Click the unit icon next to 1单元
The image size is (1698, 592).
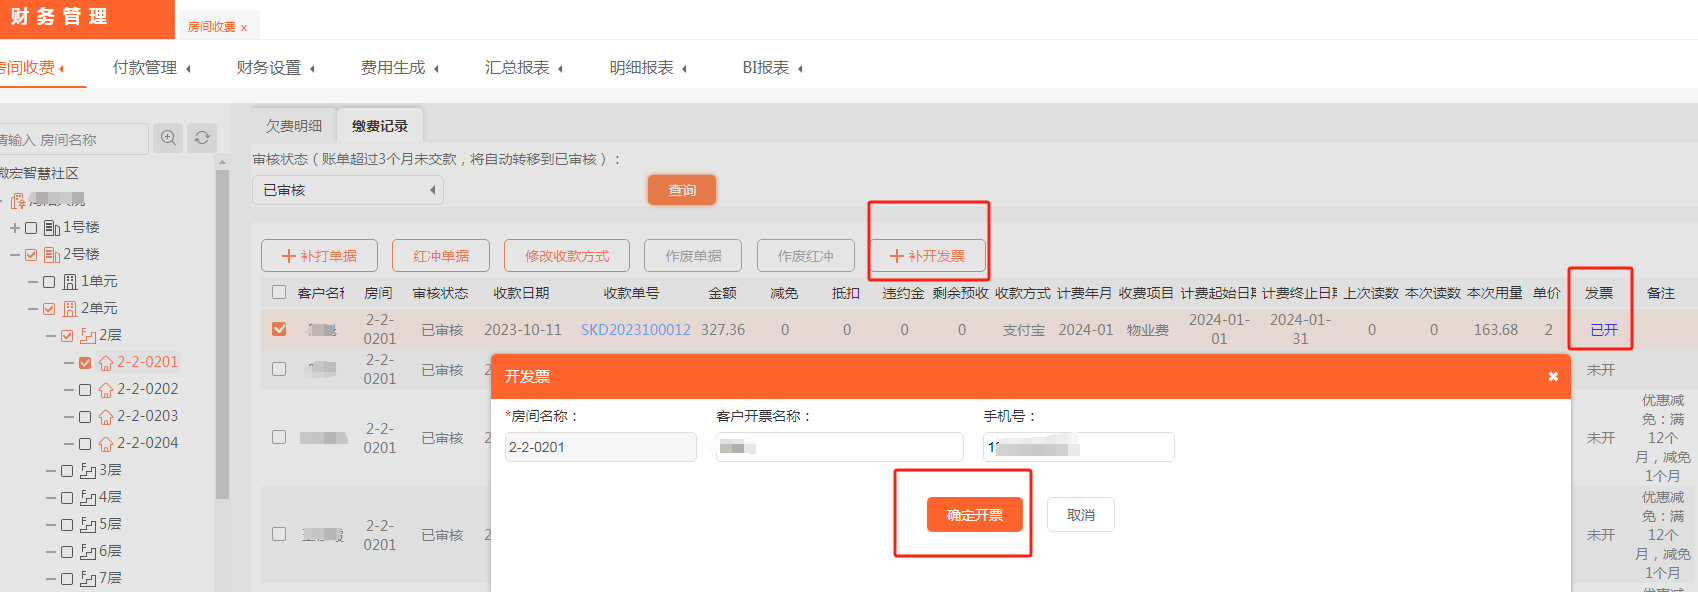point(70,282)
